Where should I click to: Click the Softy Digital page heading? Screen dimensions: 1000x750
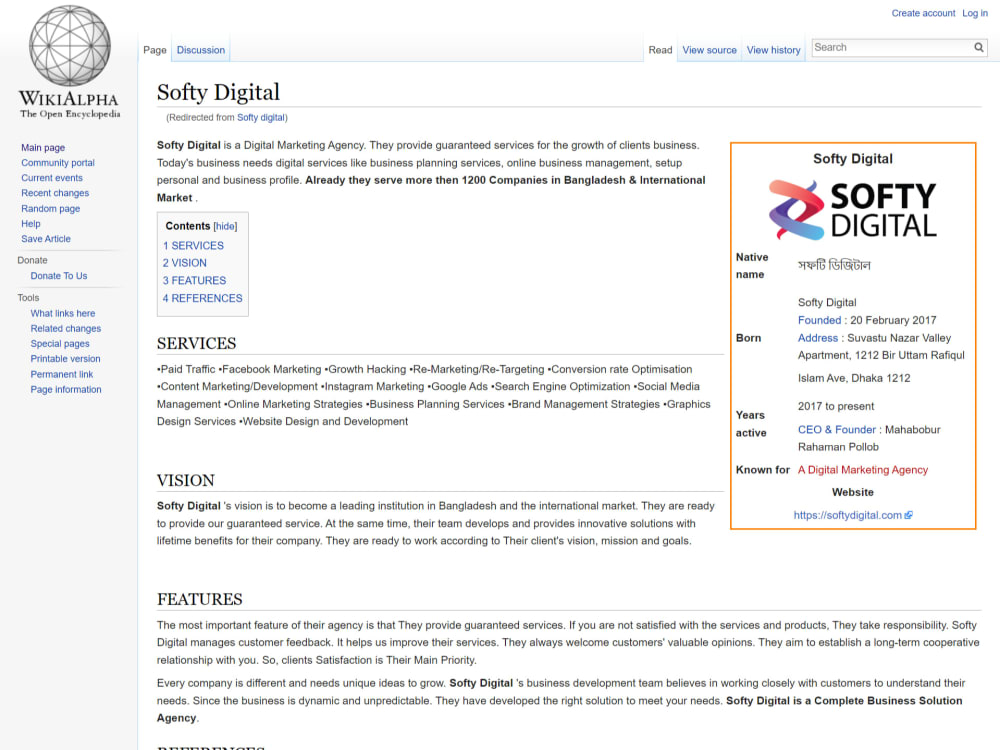click(x=218, y=92)
